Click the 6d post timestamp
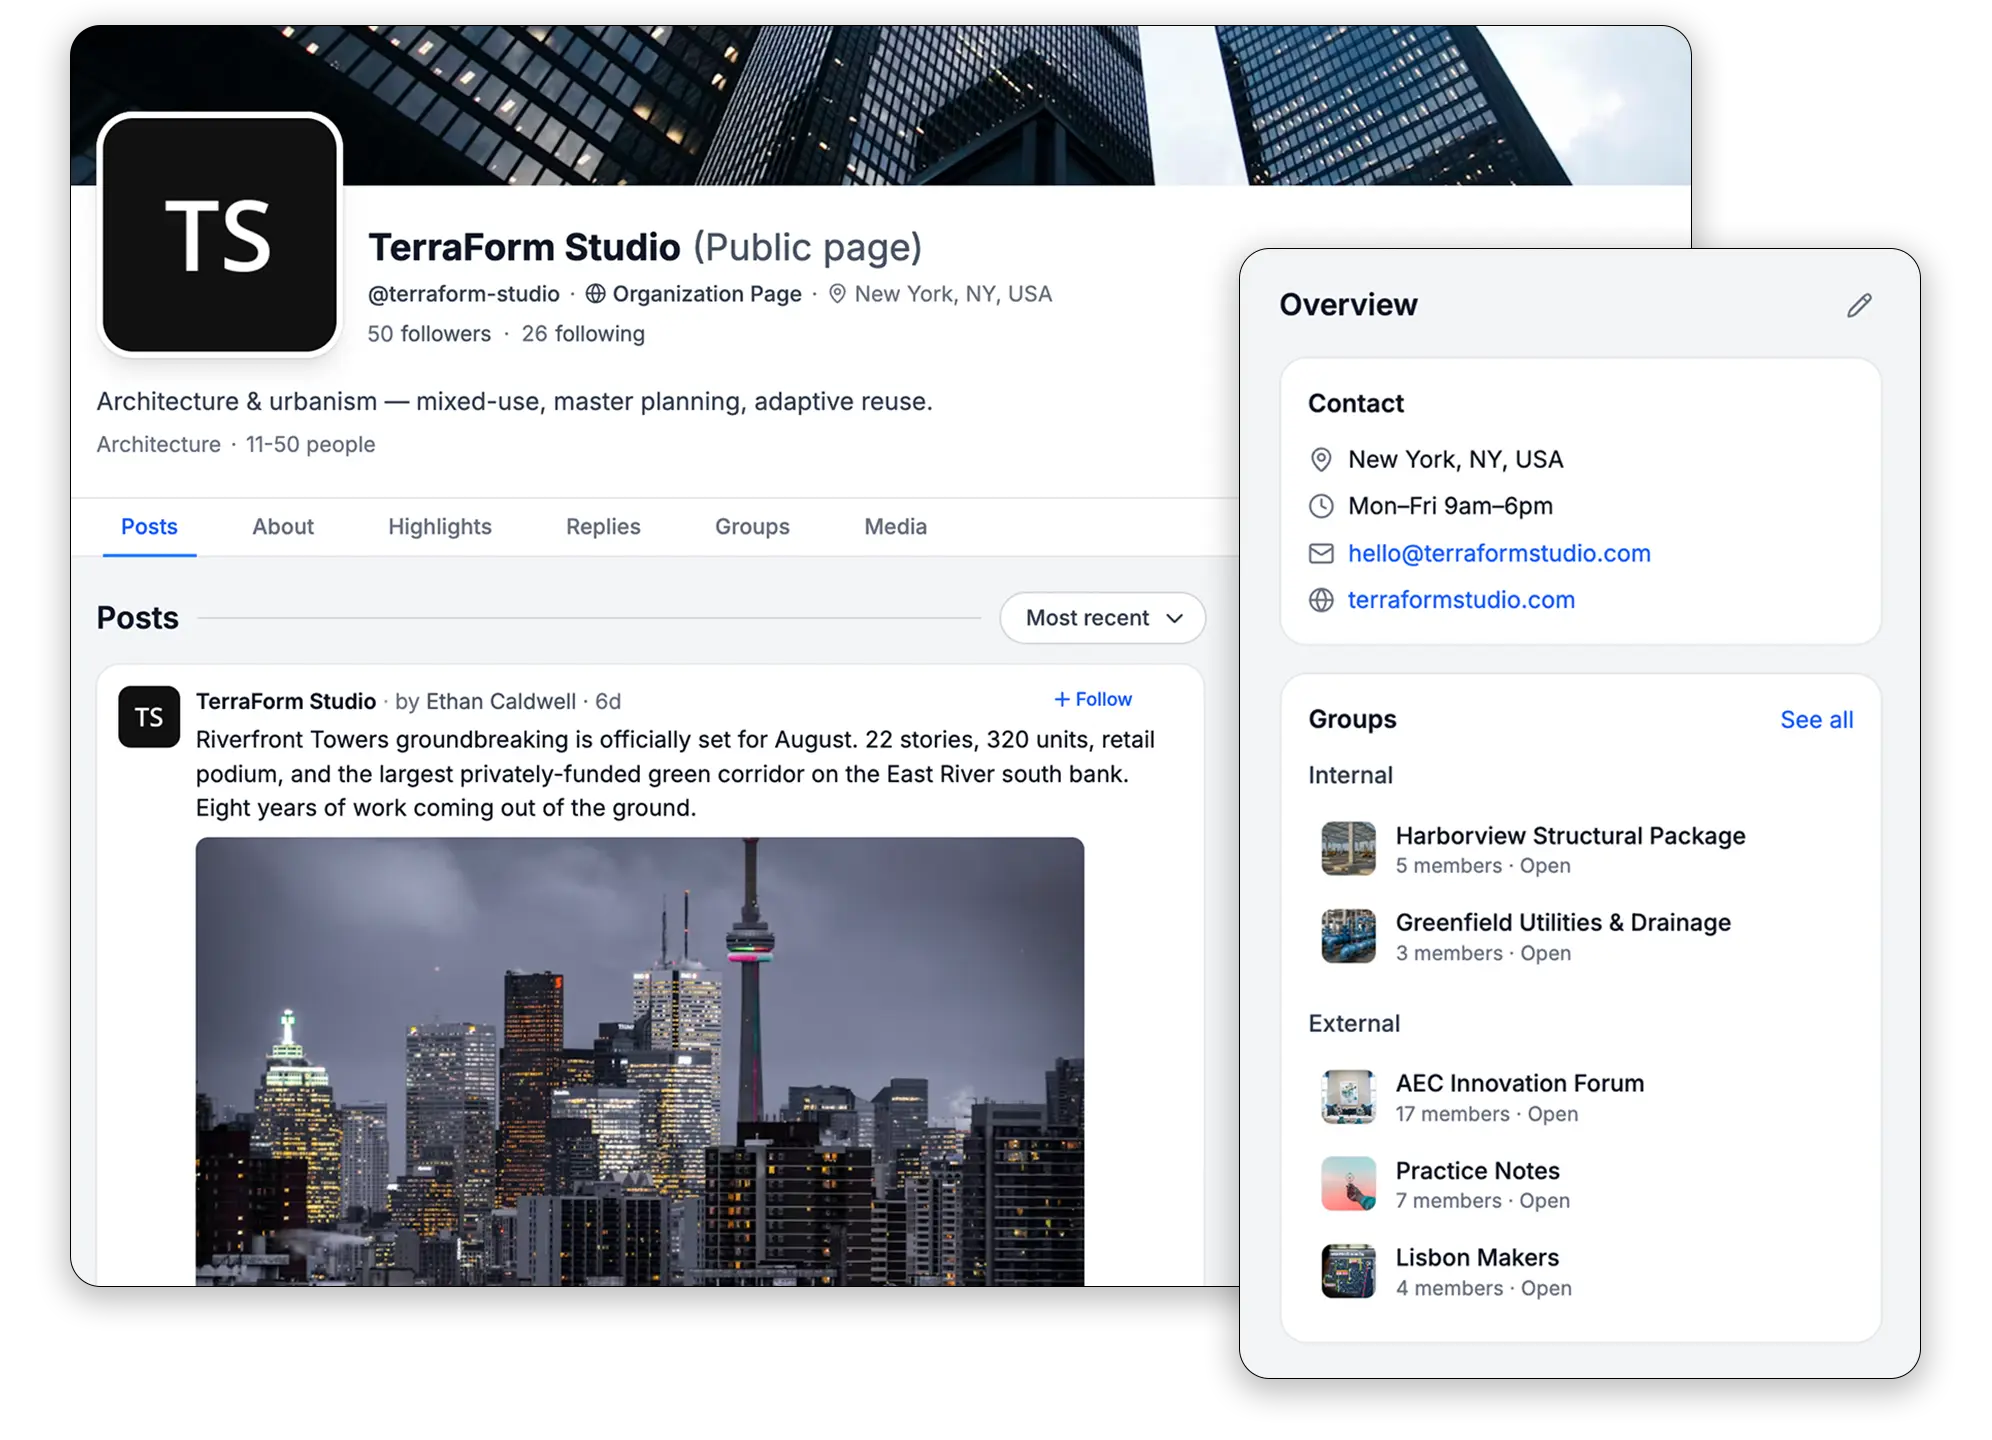1992x1440 pixels. [608, 702]
